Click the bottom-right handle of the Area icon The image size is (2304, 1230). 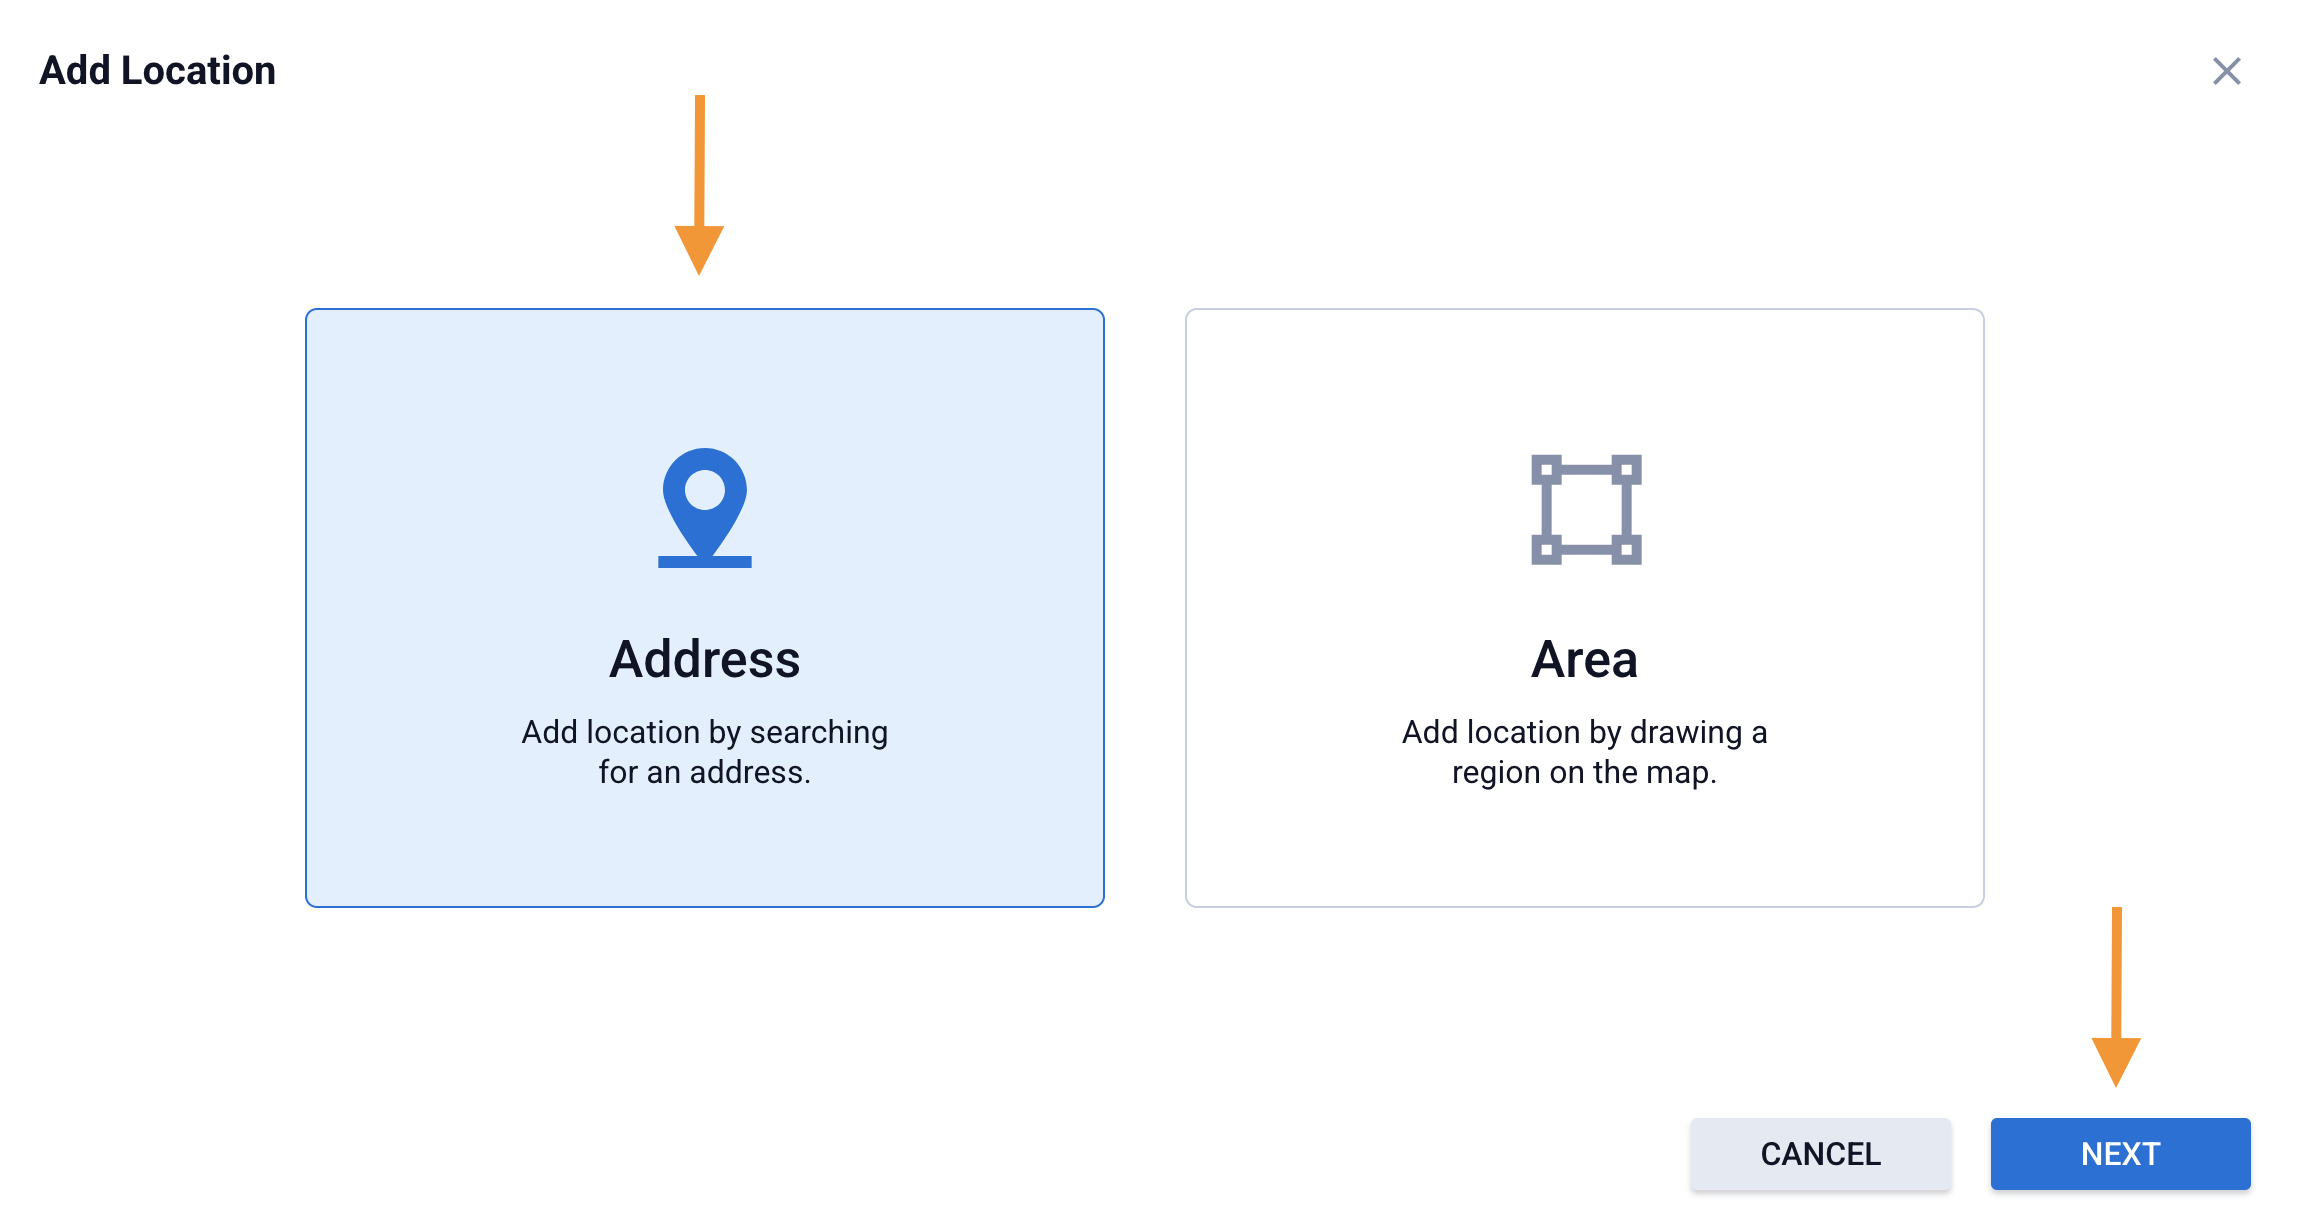pos(1626,549)
